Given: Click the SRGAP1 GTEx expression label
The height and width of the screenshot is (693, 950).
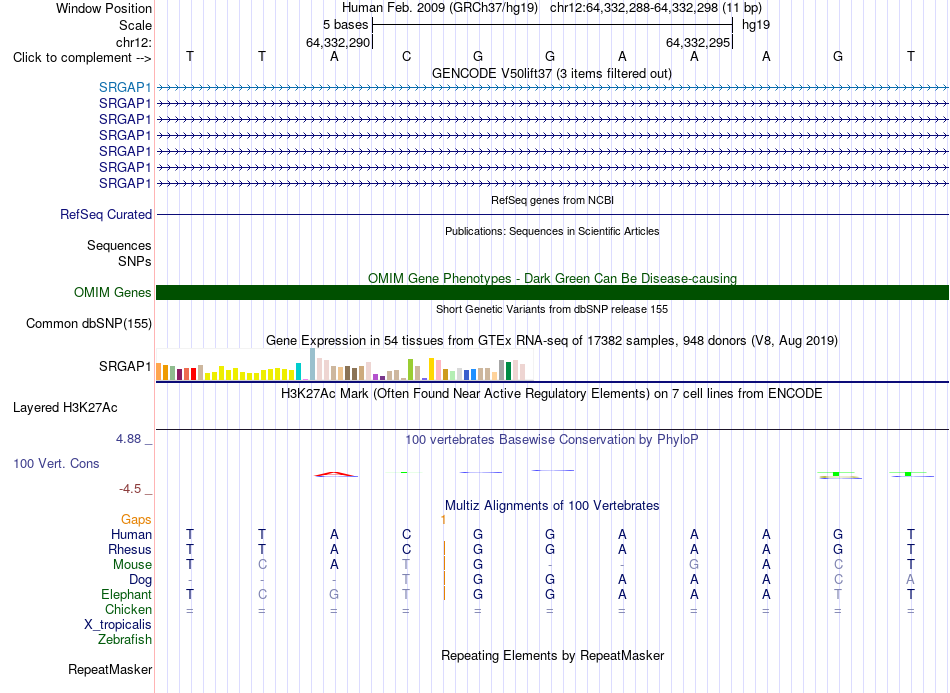Looking at the screenshot, I should click(125, 366).
